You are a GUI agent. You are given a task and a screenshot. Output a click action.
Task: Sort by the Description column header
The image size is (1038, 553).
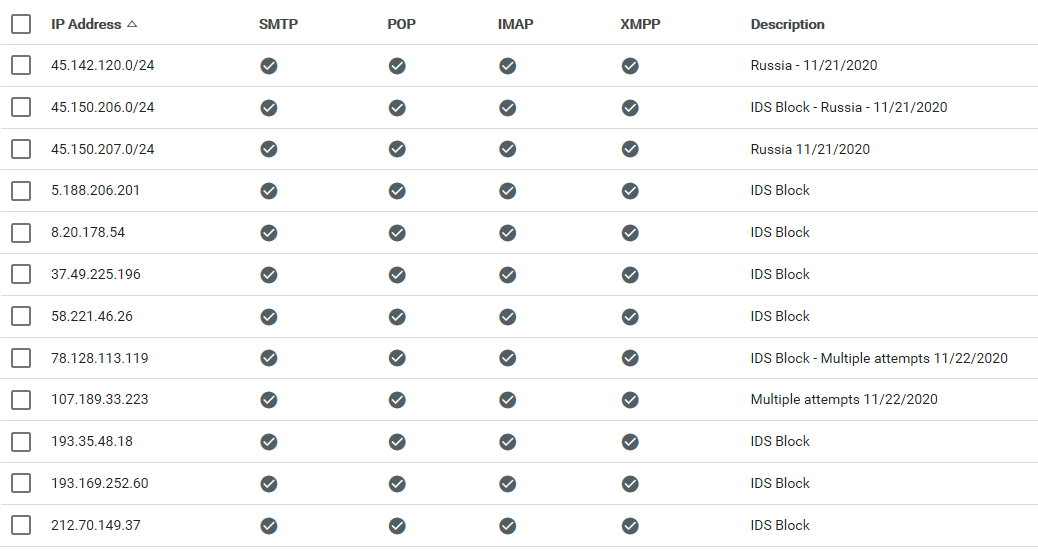tap(787, 24)
